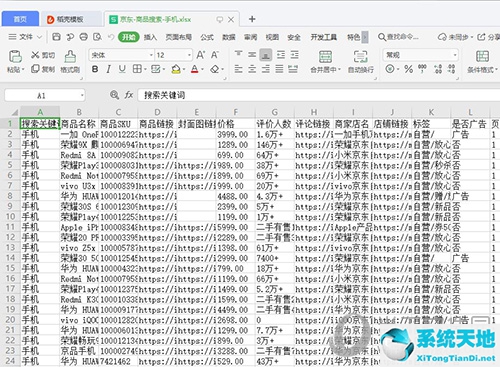Click the cloud sync (未同步) icon

click(x=442, y=37)
